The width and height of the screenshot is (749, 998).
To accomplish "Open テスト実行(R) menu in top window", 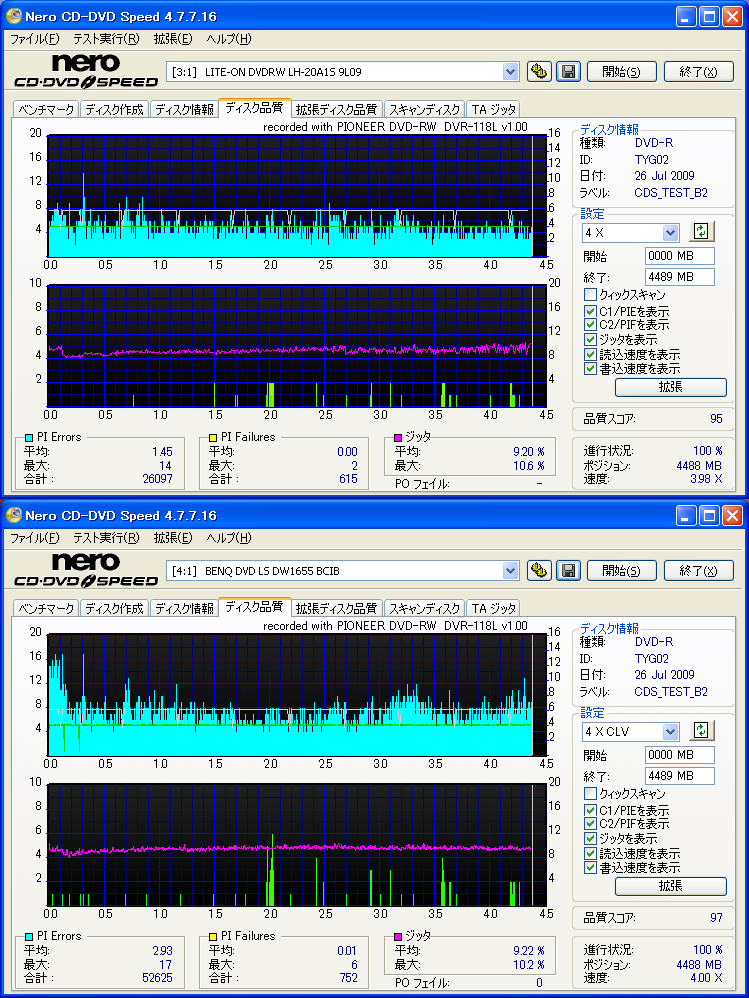I will (106, 39).
